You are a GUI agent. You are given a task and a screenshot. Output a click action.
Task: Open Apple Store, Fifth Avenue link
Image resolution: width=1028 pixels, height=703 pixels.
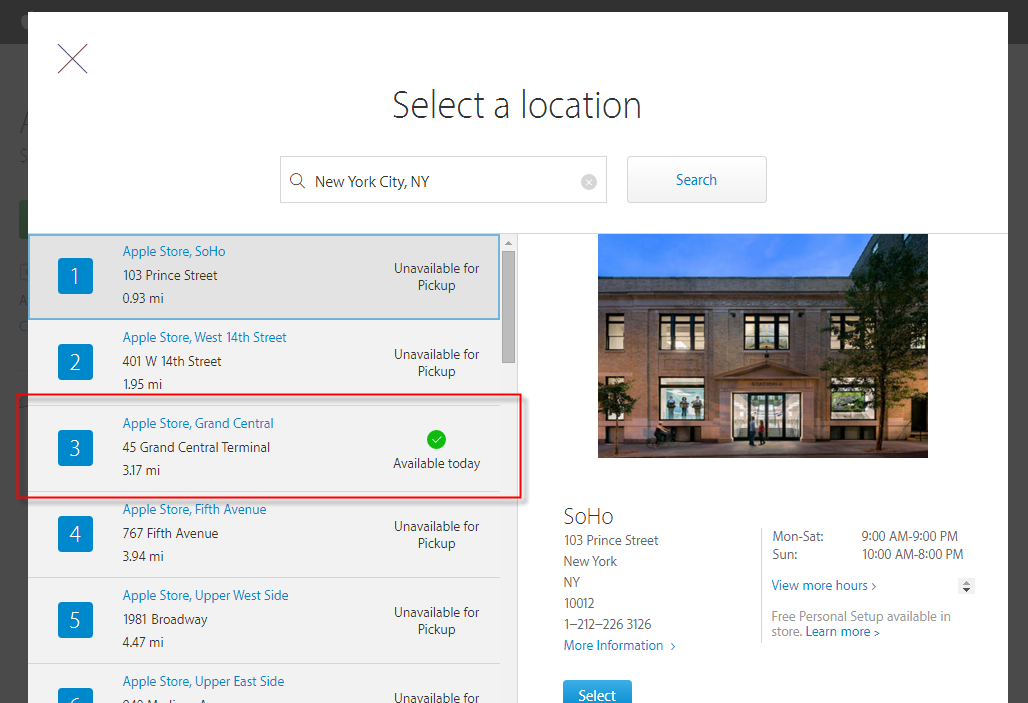pyautogui.click(x=194, y=509)
